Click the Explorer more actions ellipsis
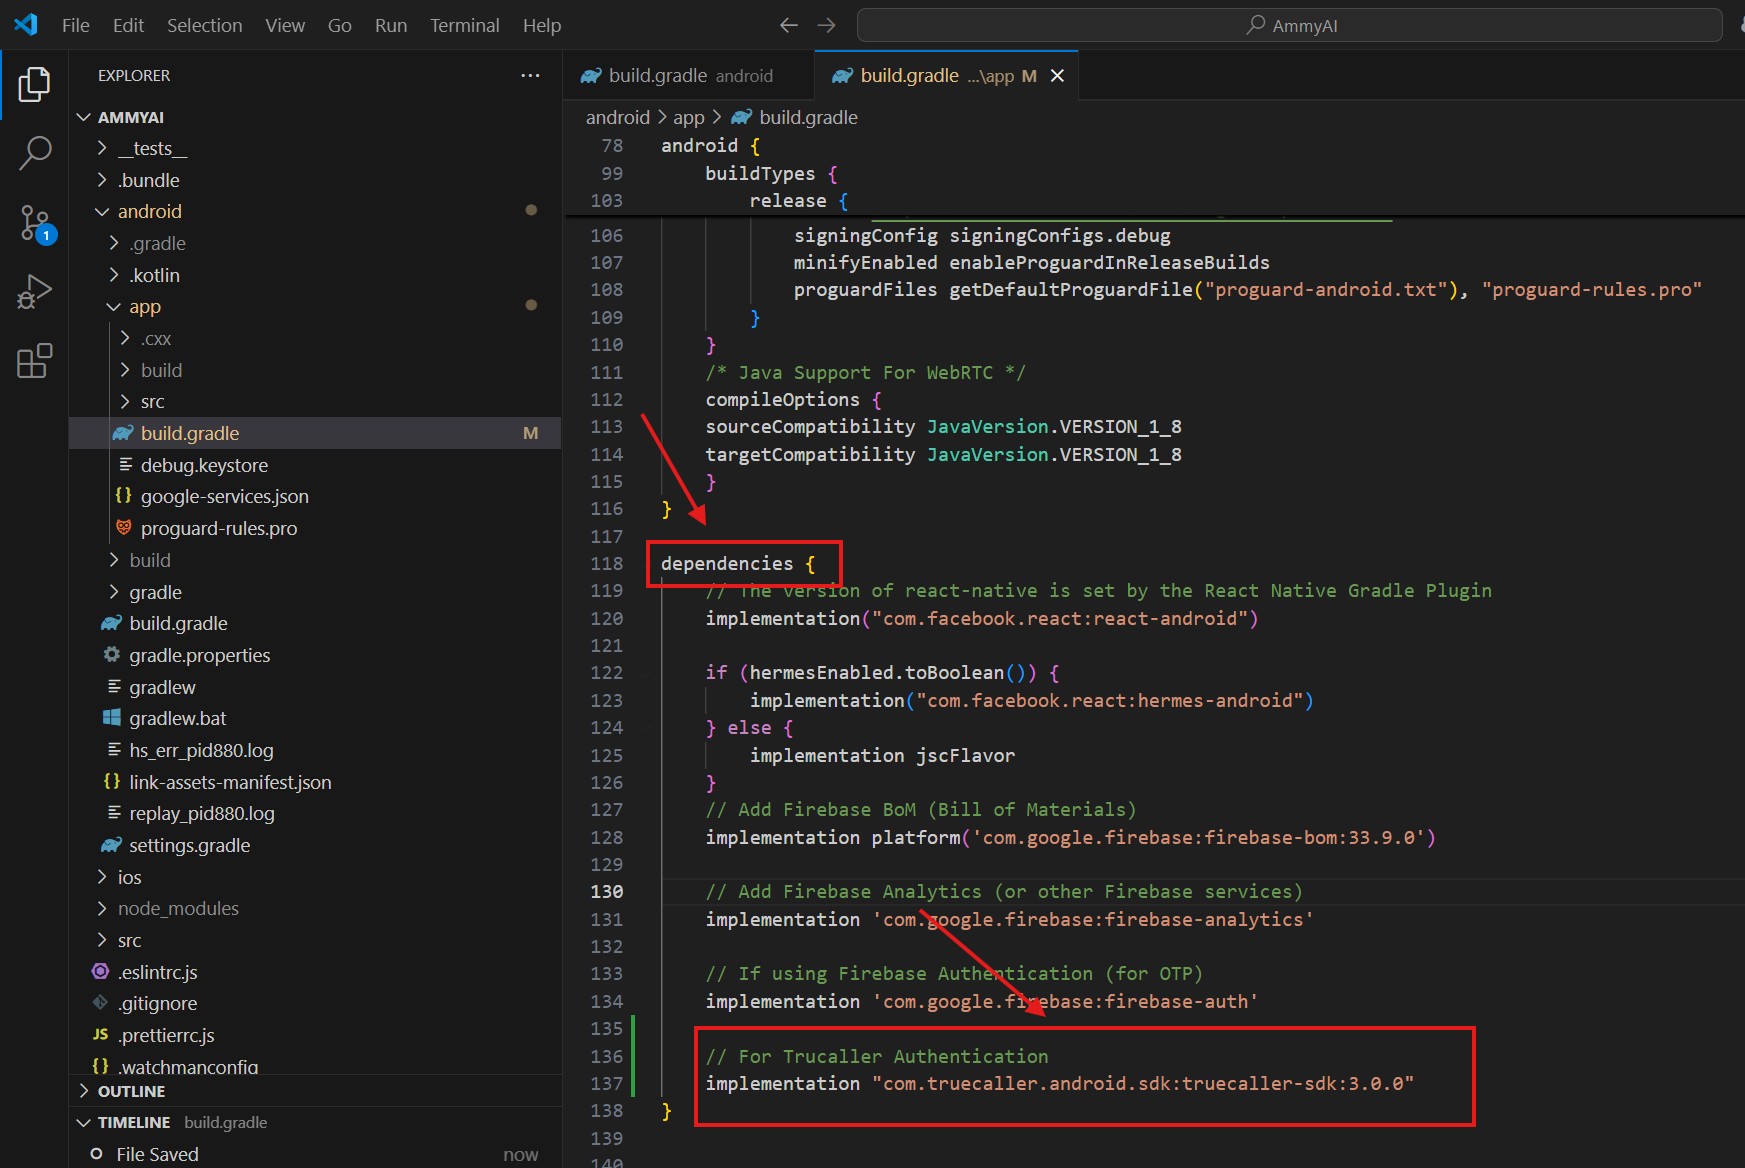1745x1168 pixels. click(530, 76)
